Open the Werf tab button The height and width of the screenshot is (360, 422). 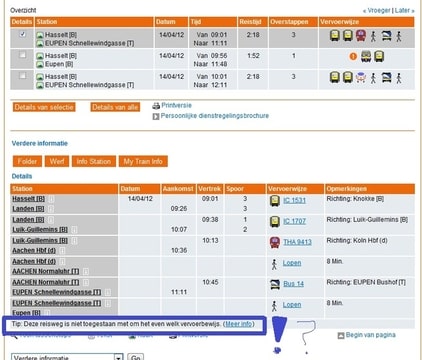tap(57, 161)
